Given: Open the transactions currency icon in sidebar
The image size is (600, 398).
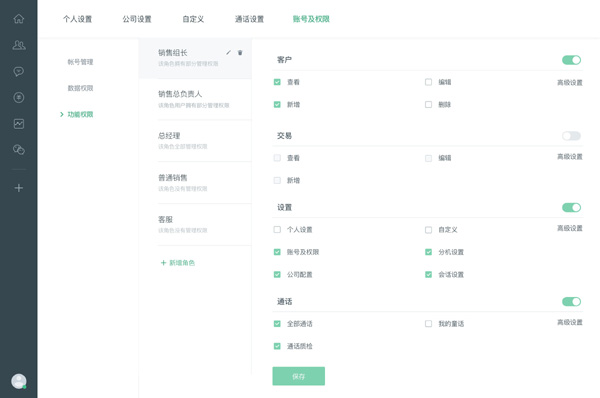Looking at the screenshot, I should coord(19,98).
